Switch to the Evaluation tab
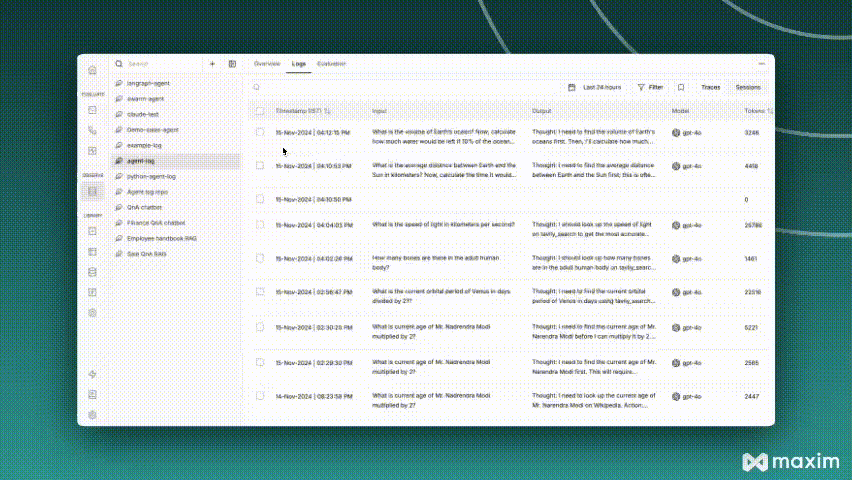This screenshot has height=480, width=852. click(331, 64)
